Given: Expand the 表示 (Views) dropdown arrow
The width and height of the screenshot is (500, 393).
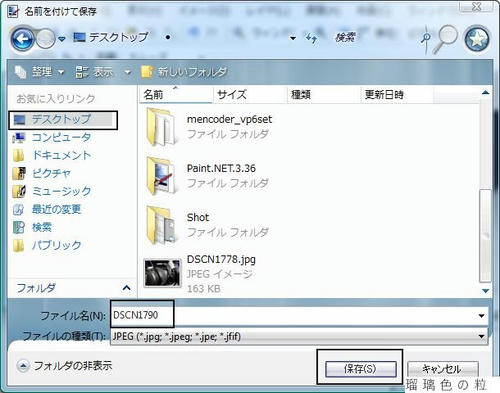Looking at the screenshot, I should [127, 72].
